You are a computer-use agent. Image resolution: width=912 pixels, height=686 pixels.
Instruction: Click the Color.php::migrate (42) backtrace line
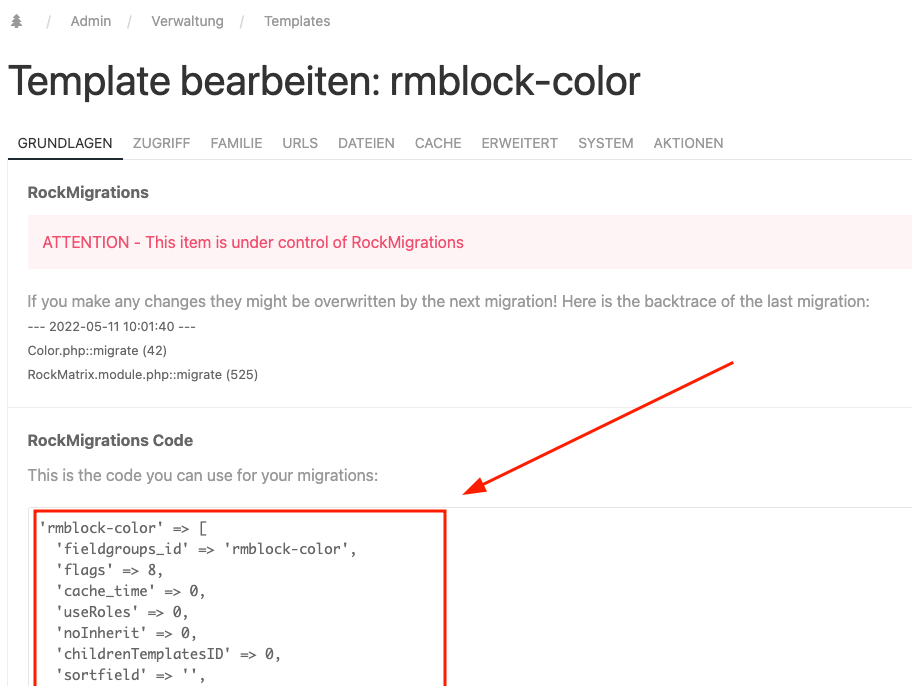[97, 351]
